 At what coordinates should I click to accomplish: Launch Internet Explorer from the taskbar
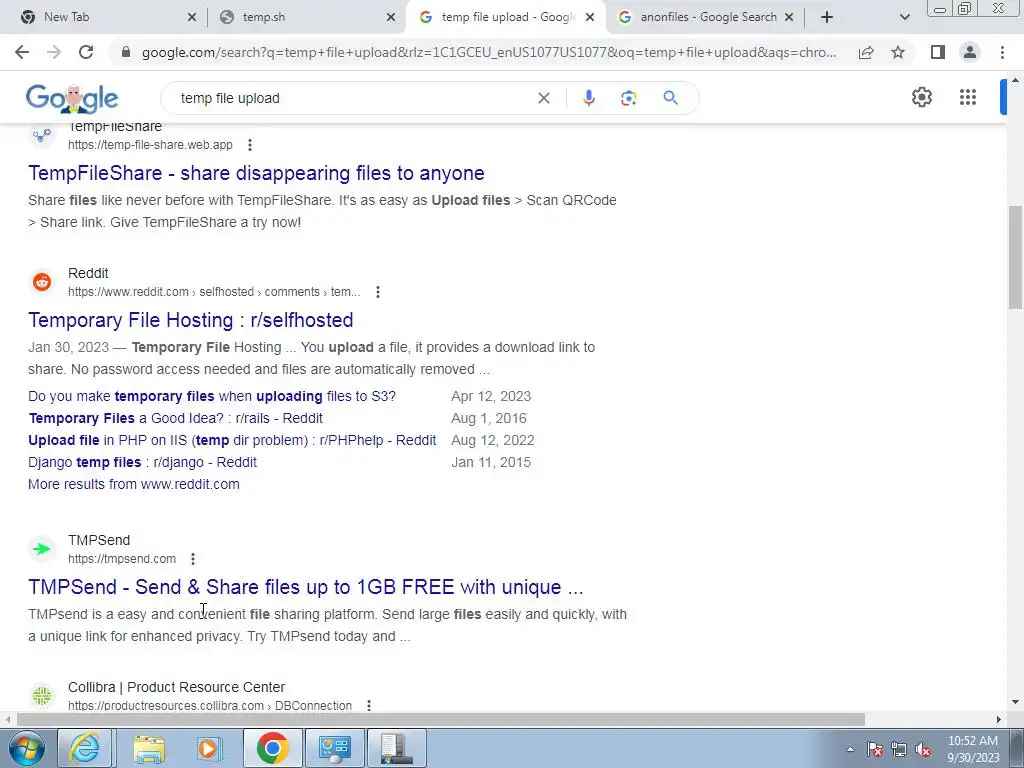coord(85,748)
